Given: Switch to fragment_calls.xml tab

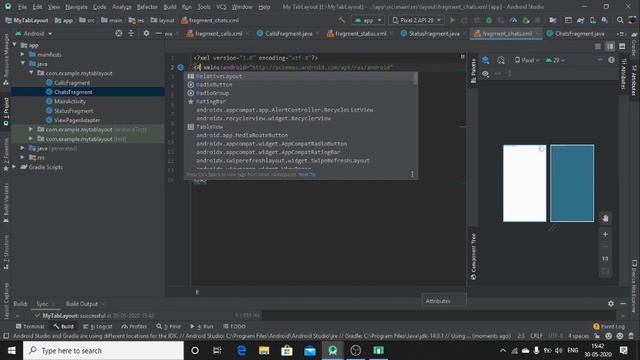Looking at the screenshot, I should point(215,33).
